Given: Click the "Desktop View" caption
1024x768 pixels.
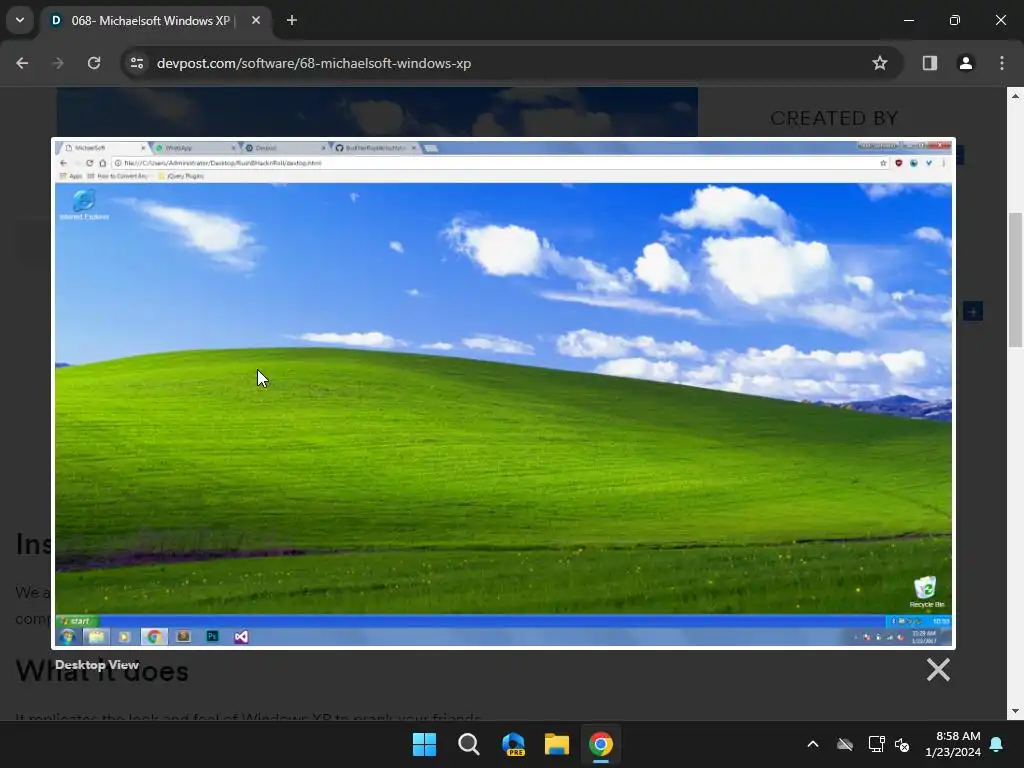Looking at the screenshot, I should point(97,665).
